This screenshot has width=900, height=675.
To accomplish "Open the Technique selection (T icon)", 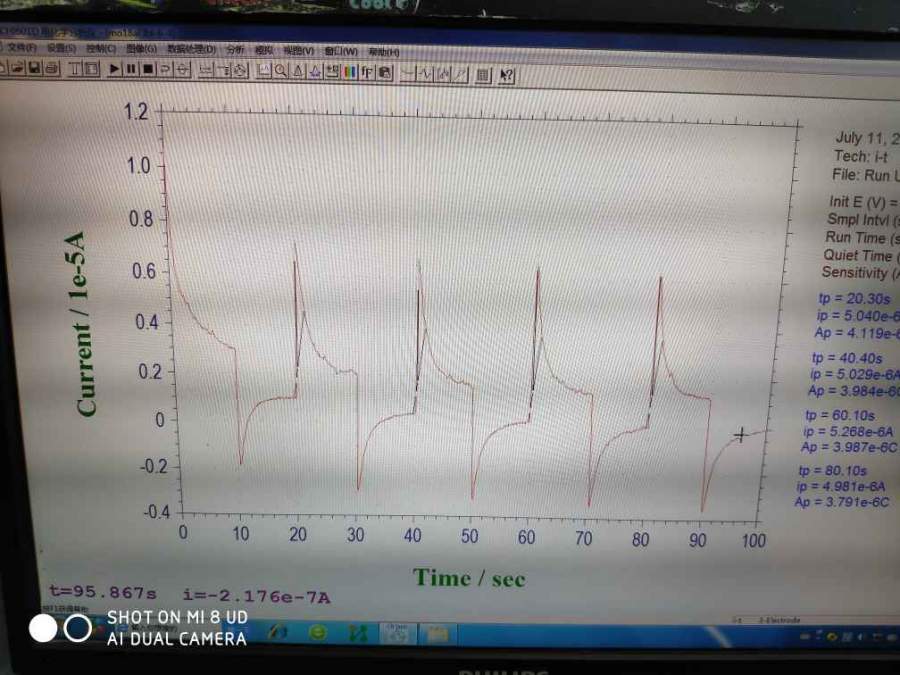I will click(75, 69).
